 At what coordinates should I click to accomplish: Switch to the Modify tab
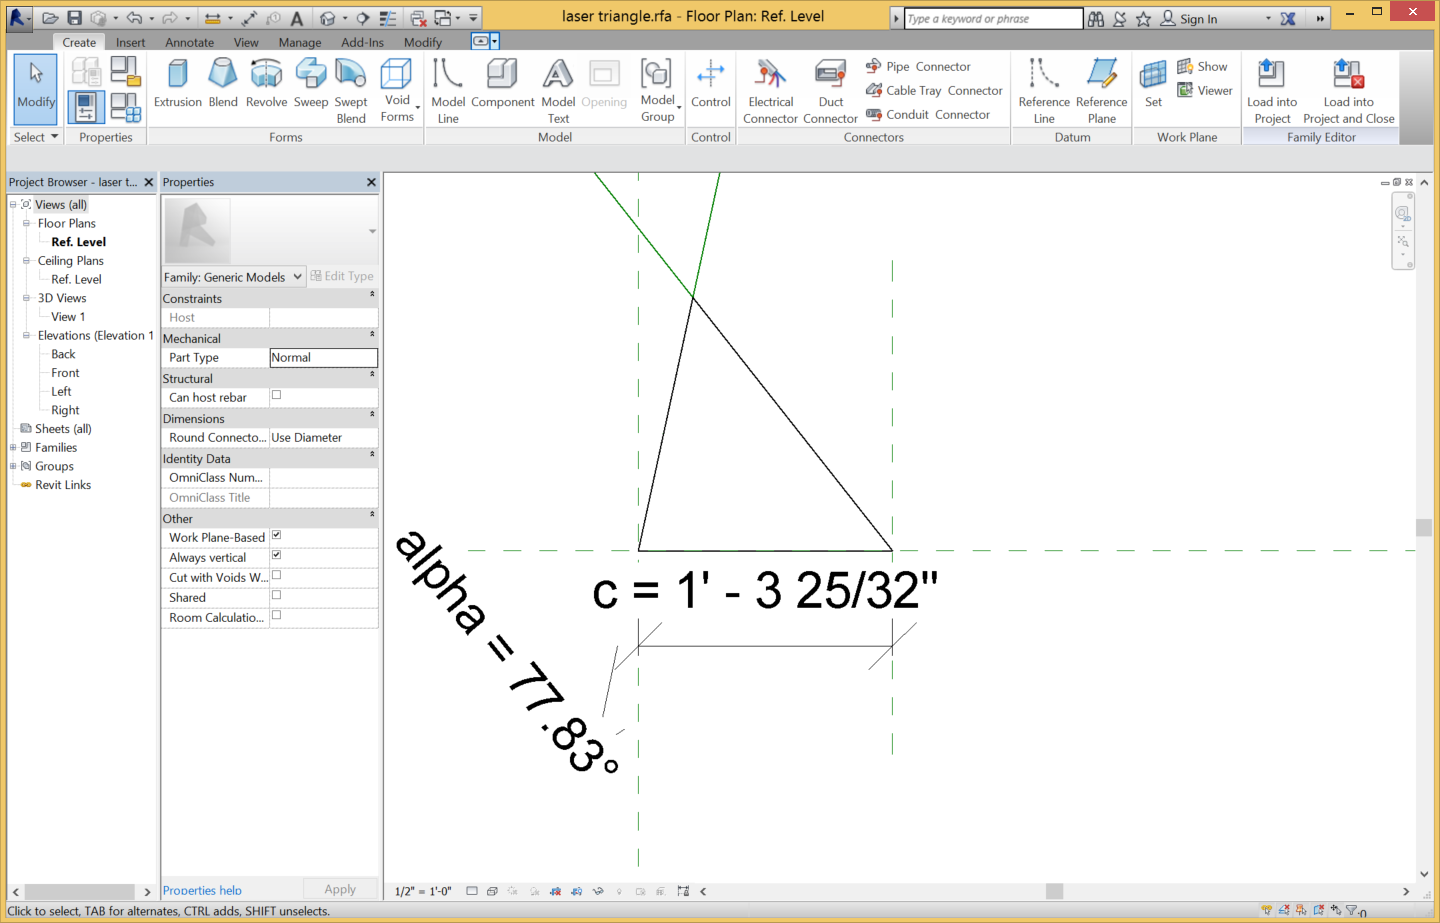423,42
